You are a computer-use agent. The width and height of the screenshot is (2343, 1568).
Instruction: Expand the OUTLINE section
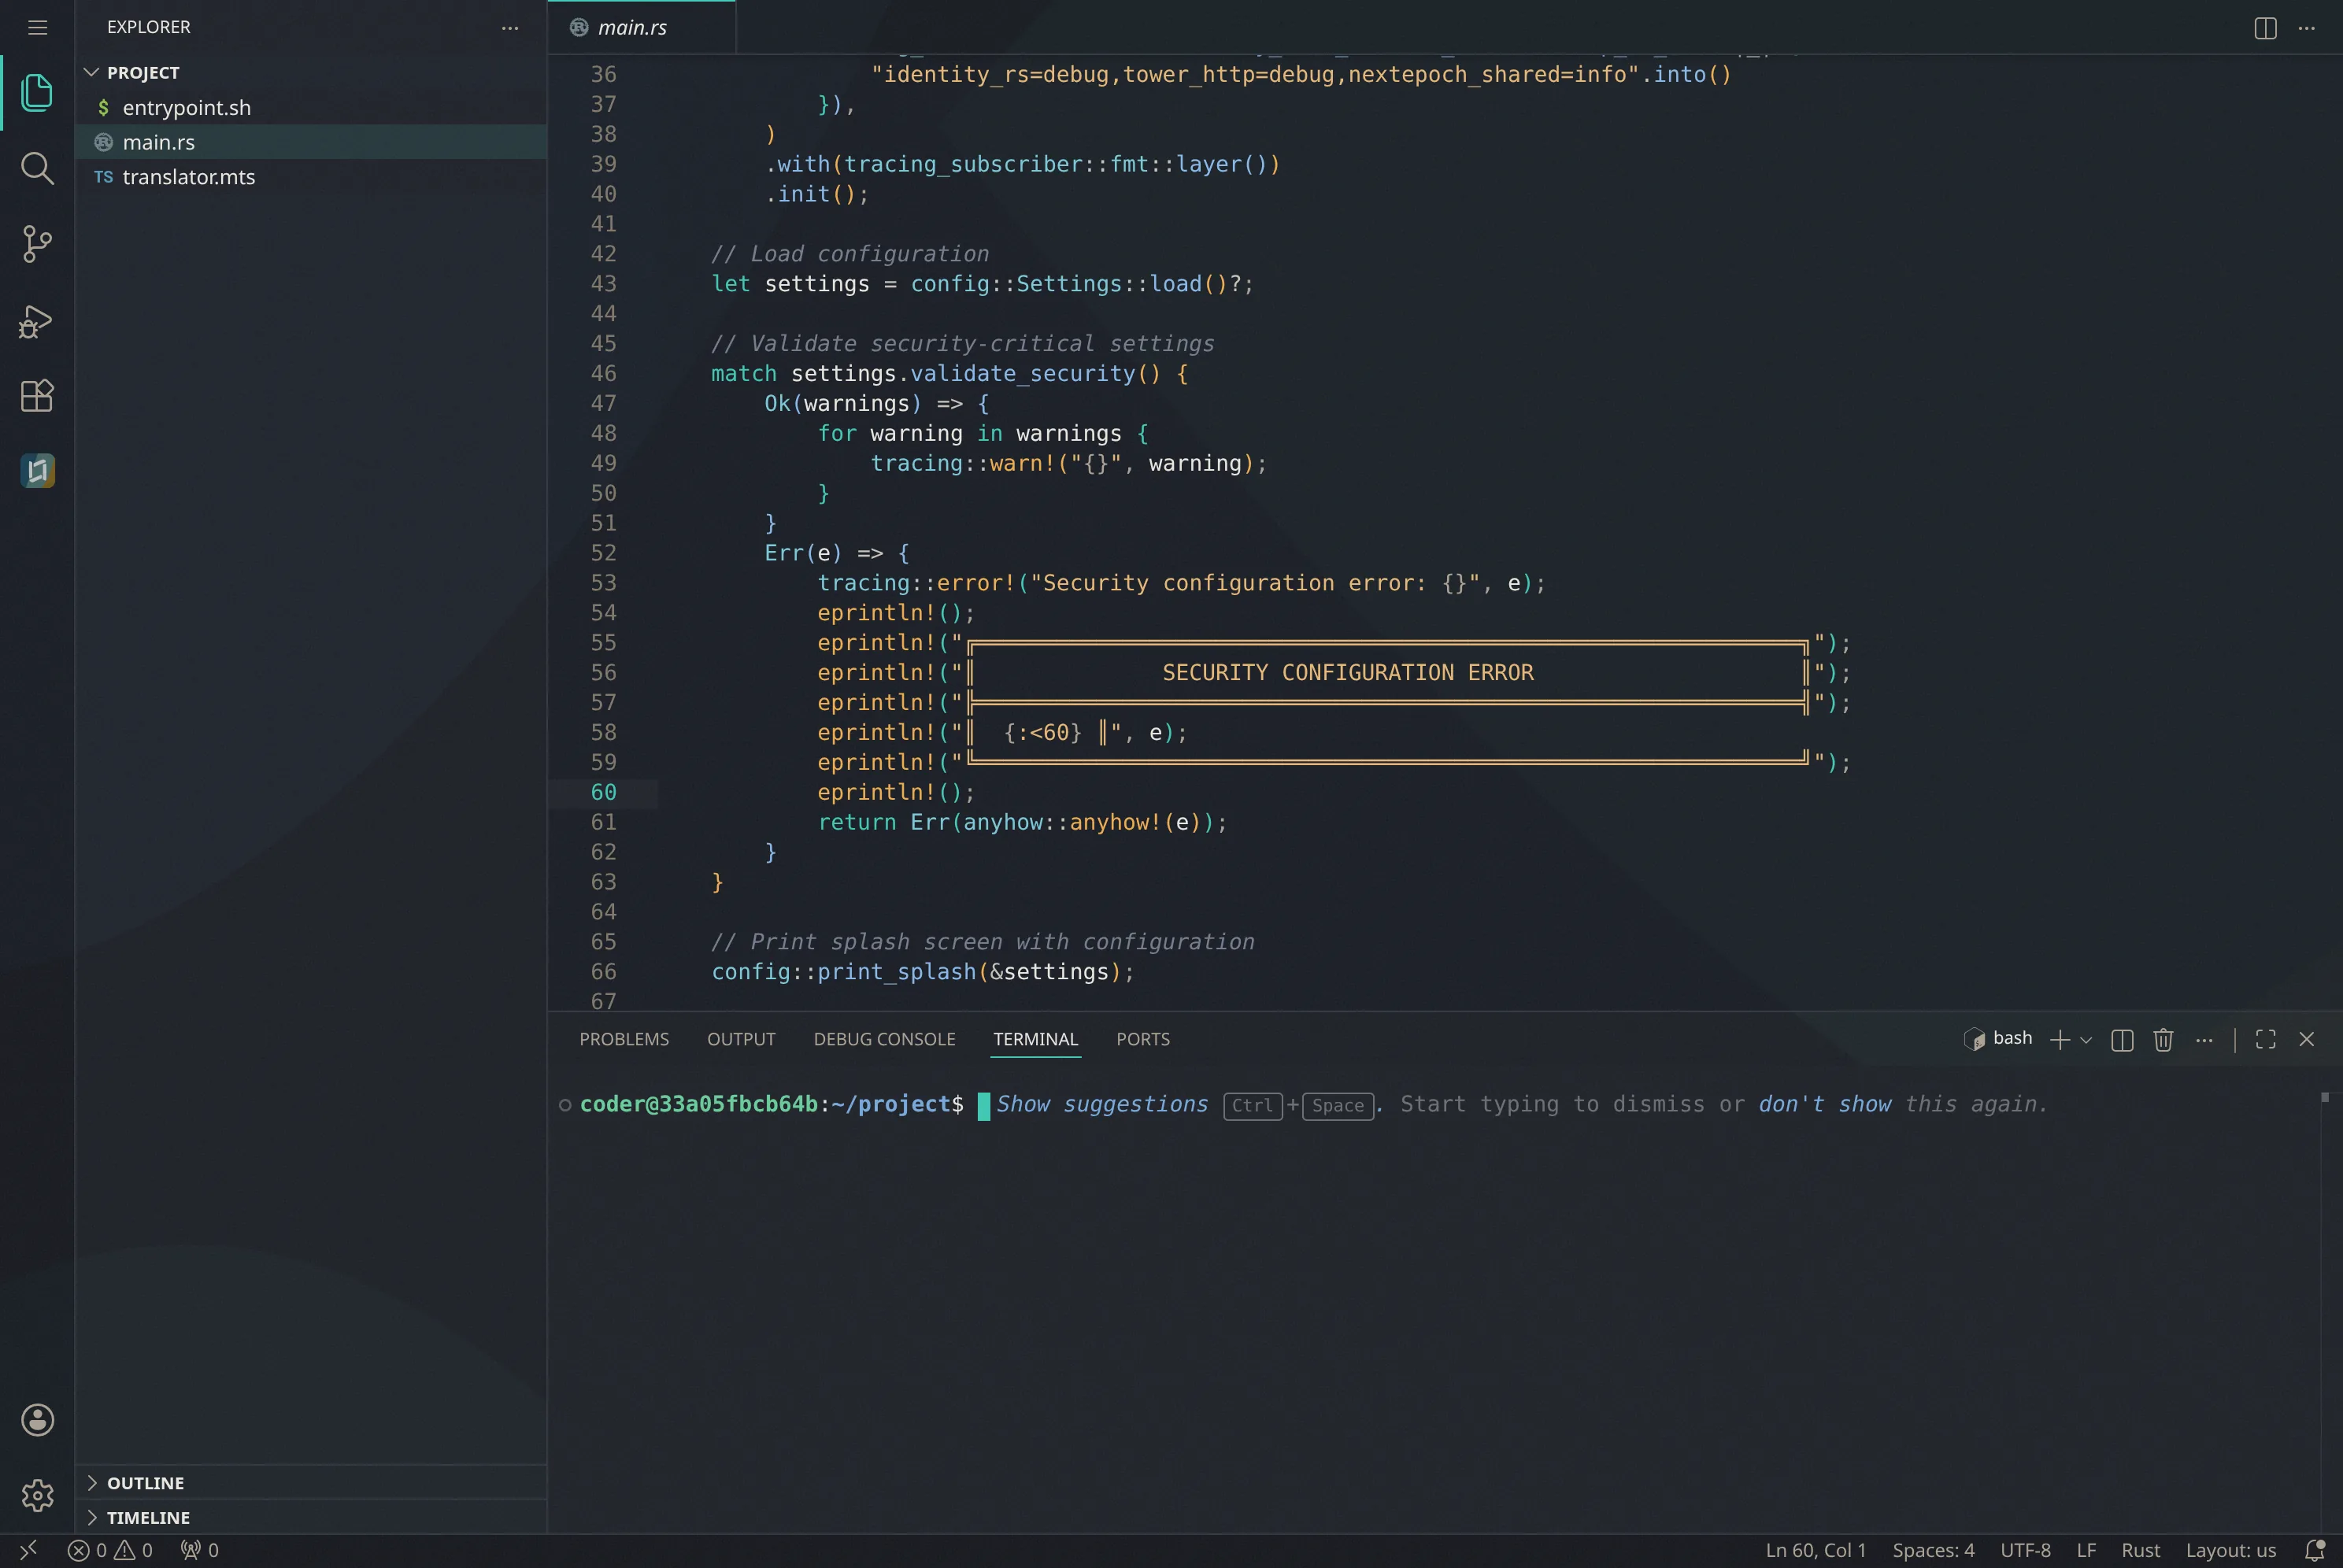click(x=310, y=1482)
